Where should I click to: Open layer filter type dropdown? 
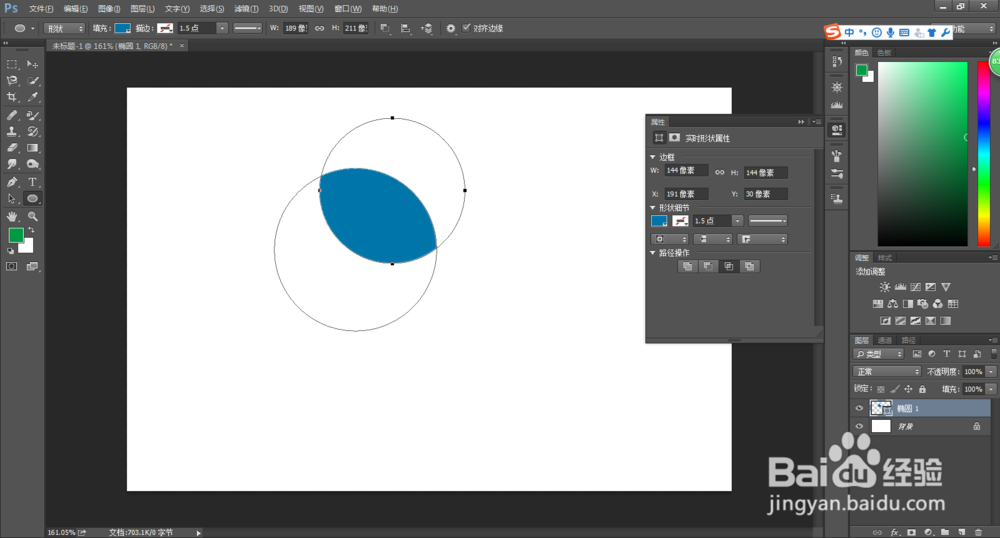(879, 354)
